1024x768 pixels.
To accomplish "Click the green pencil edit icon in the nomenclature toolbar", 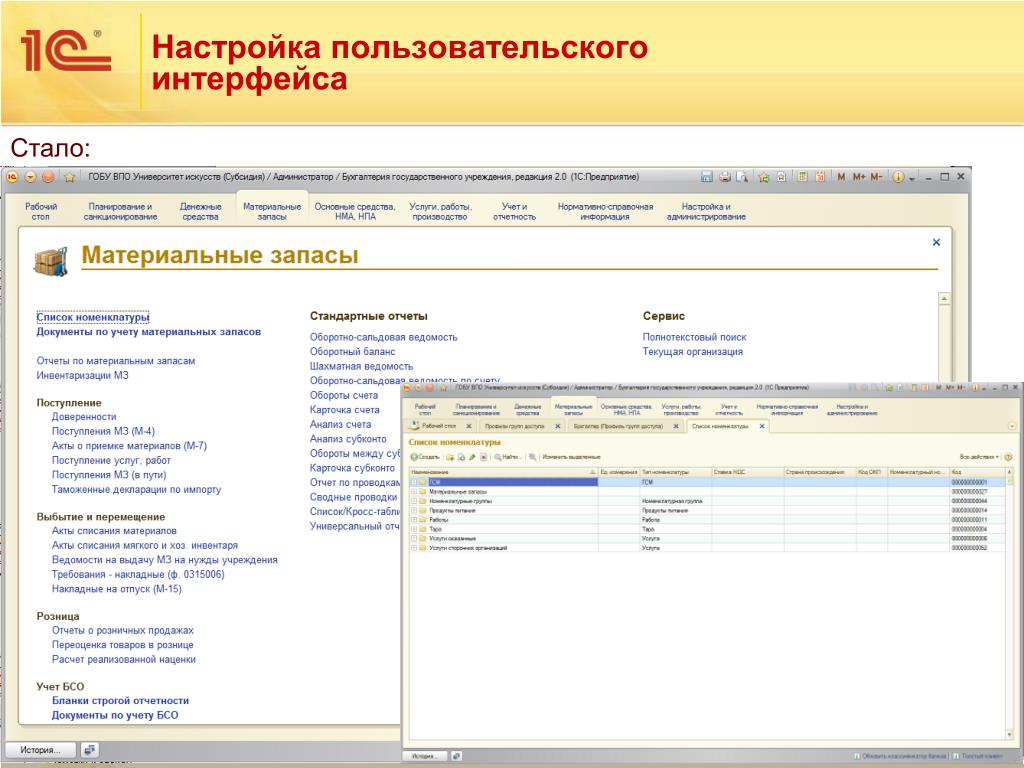I will (472, 457).
